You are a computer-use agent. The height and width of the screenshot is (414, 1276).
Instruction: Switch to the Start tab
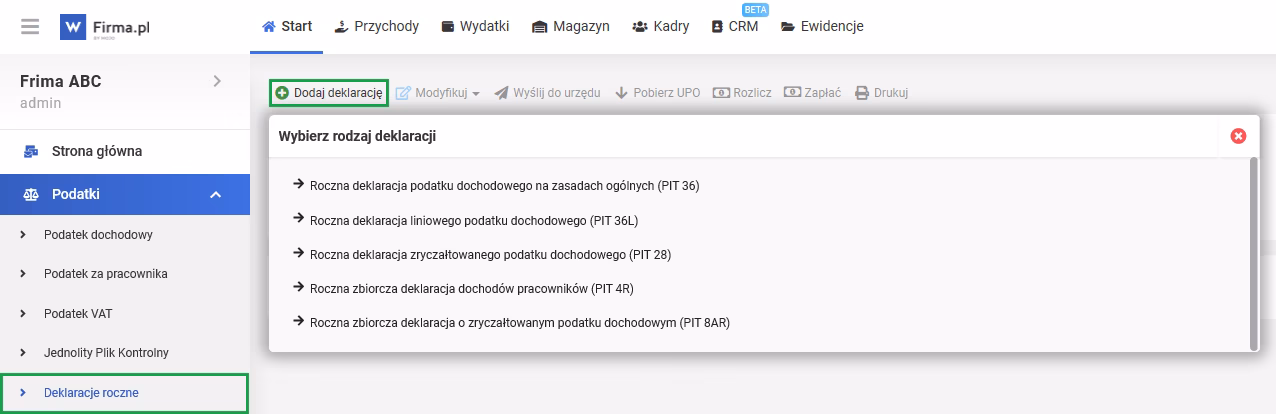tap(286, 27)
